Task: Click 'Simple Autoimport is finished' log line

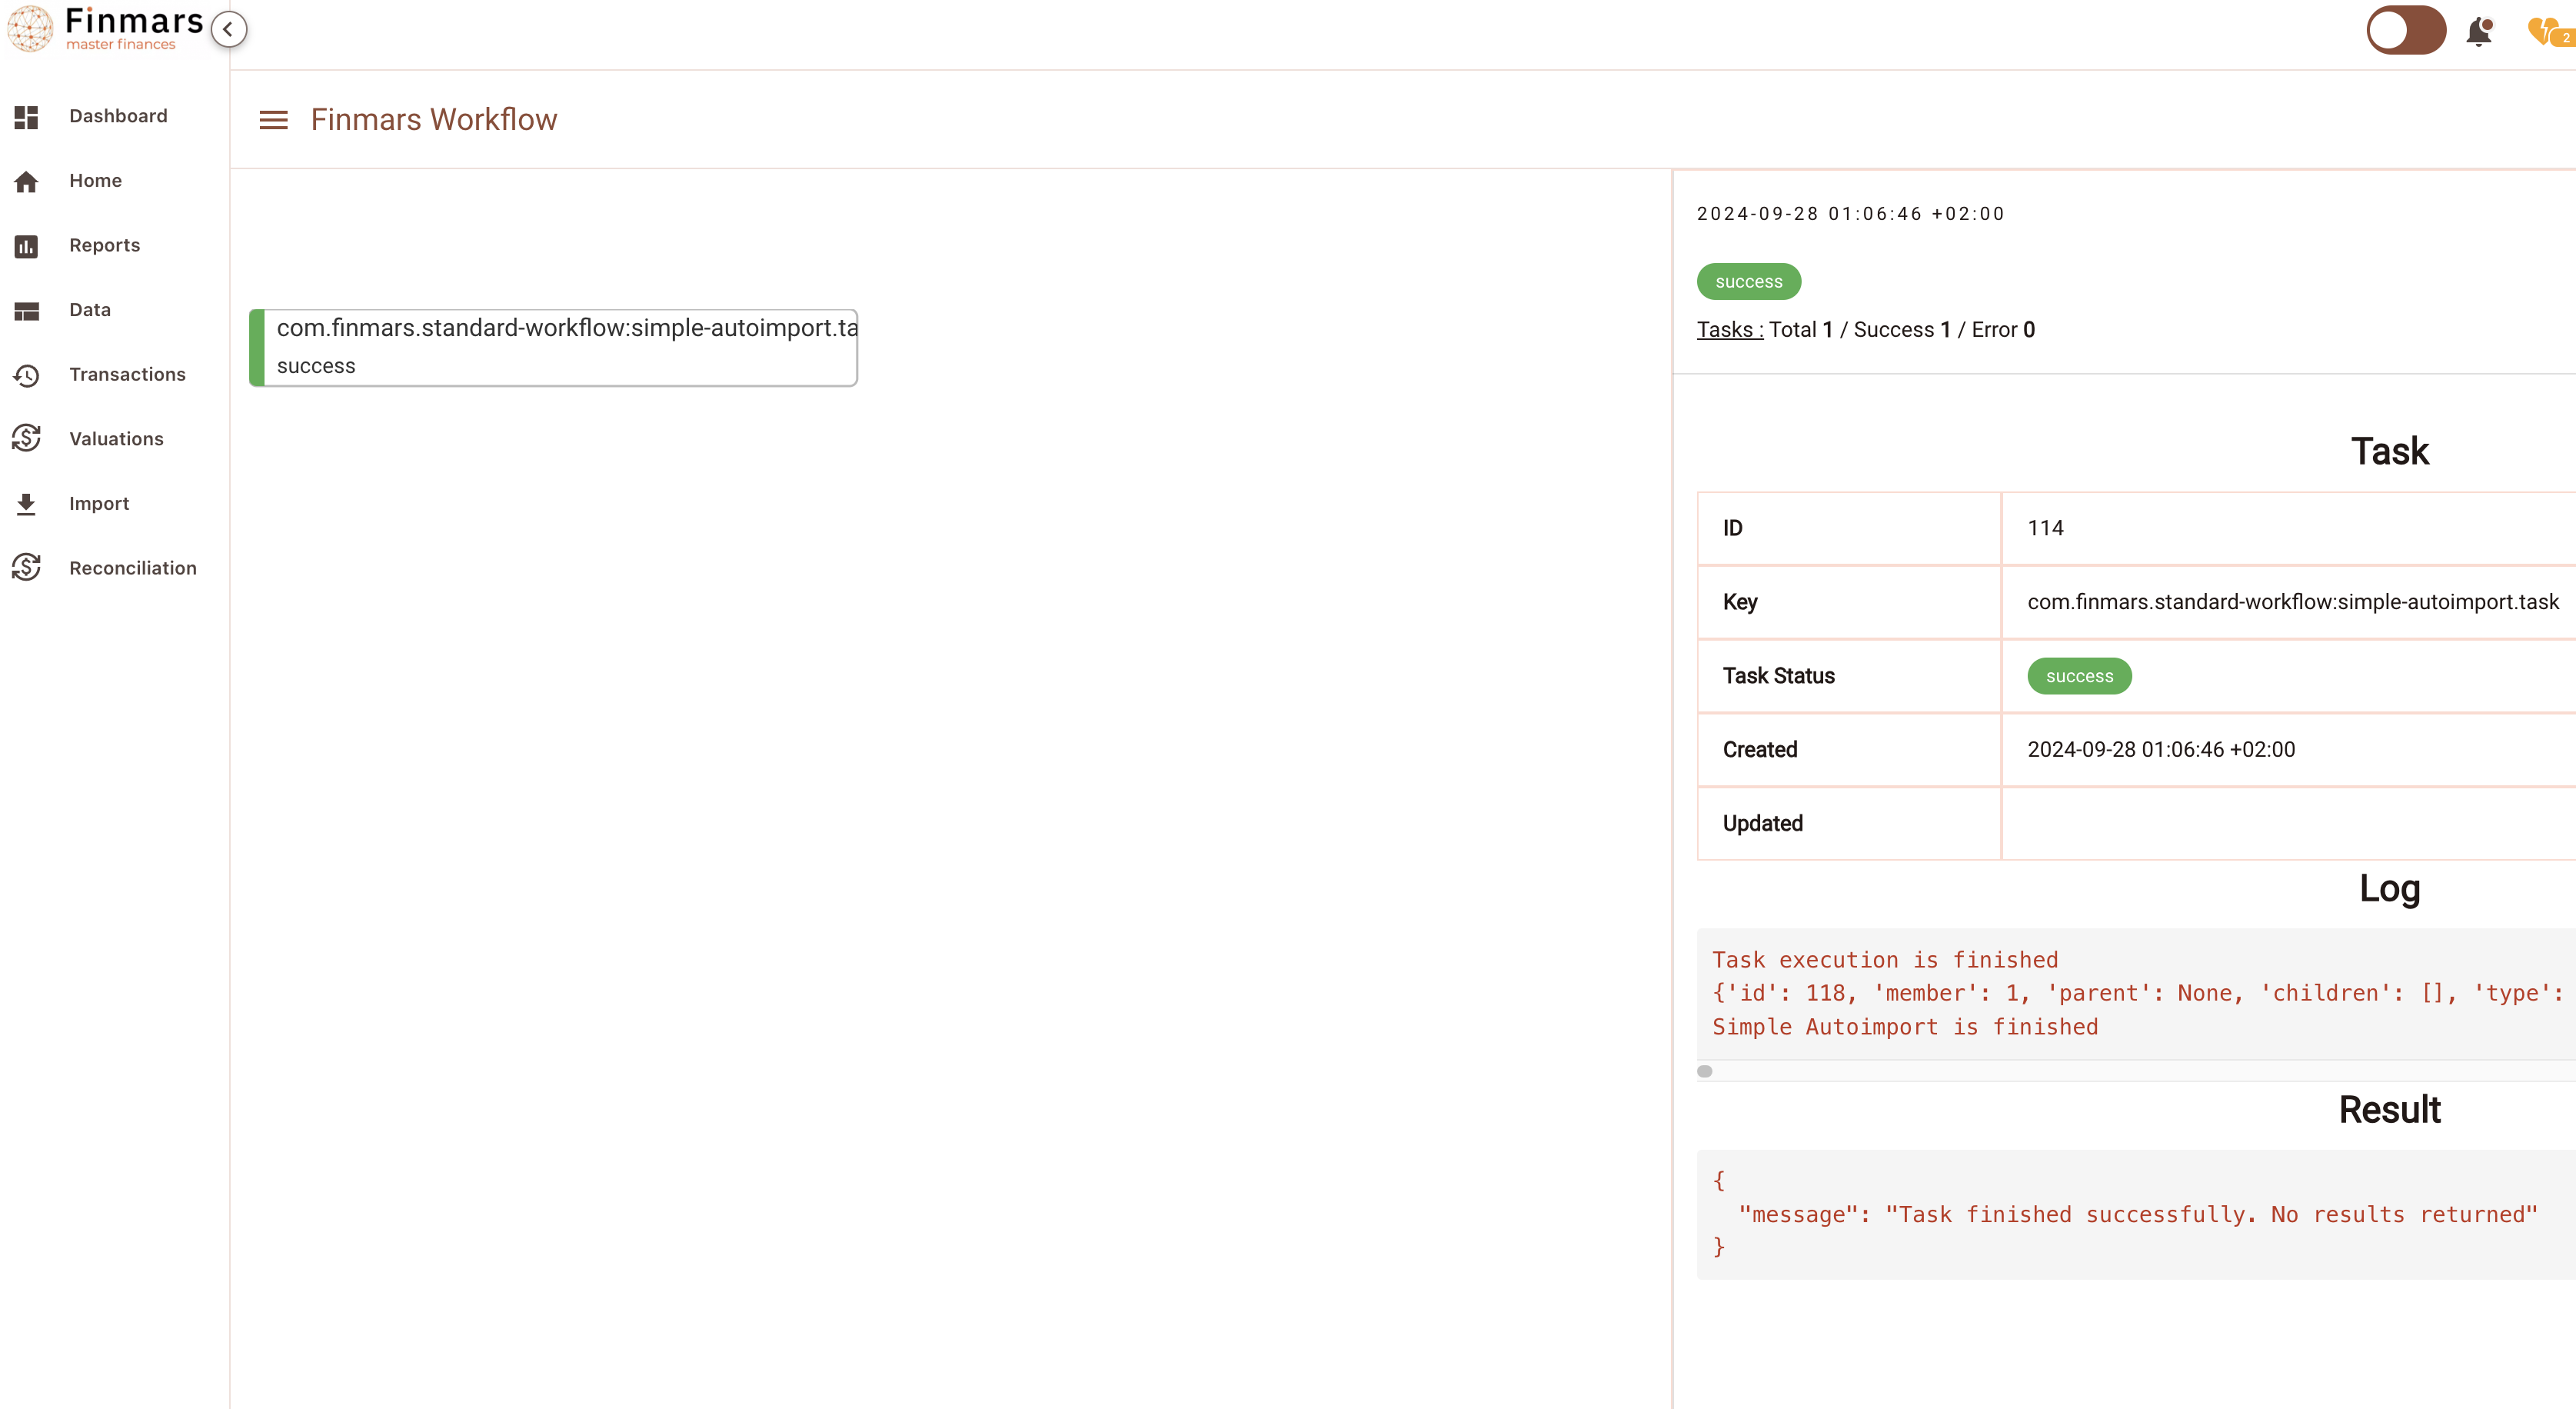Action: [1905, 1027]
